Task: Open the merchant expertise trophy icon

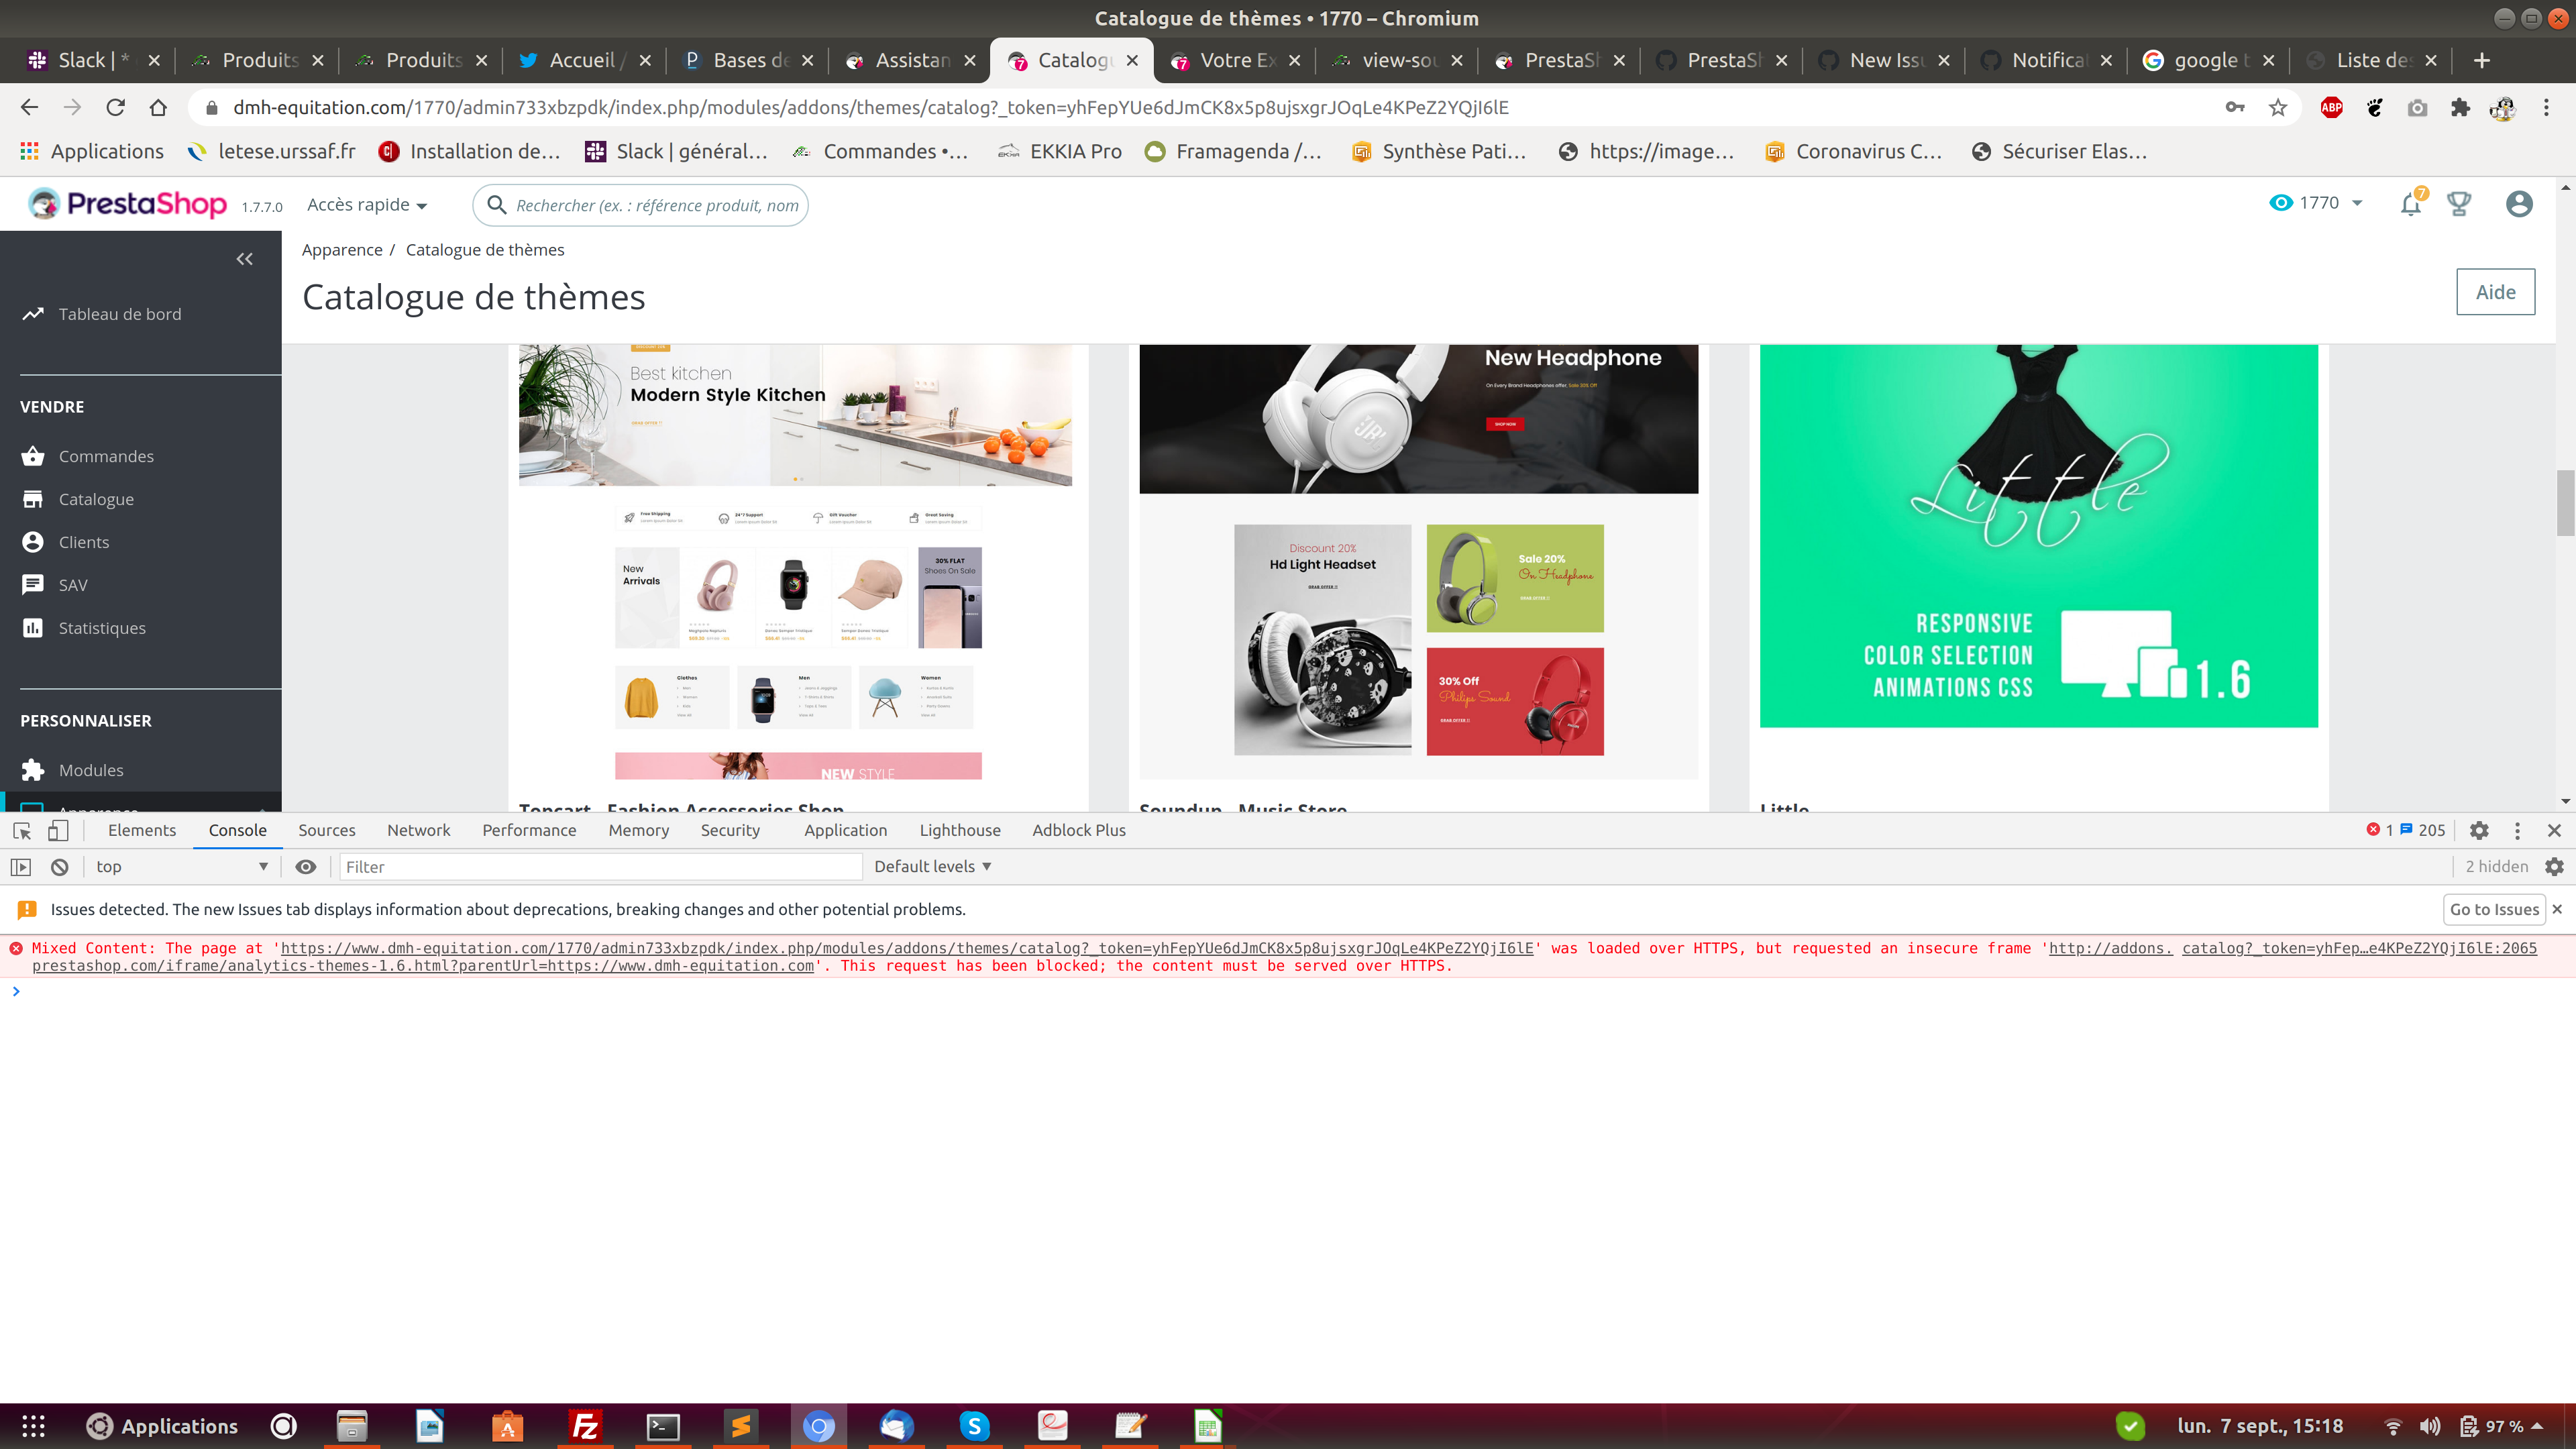Action: coord(2459,204)
